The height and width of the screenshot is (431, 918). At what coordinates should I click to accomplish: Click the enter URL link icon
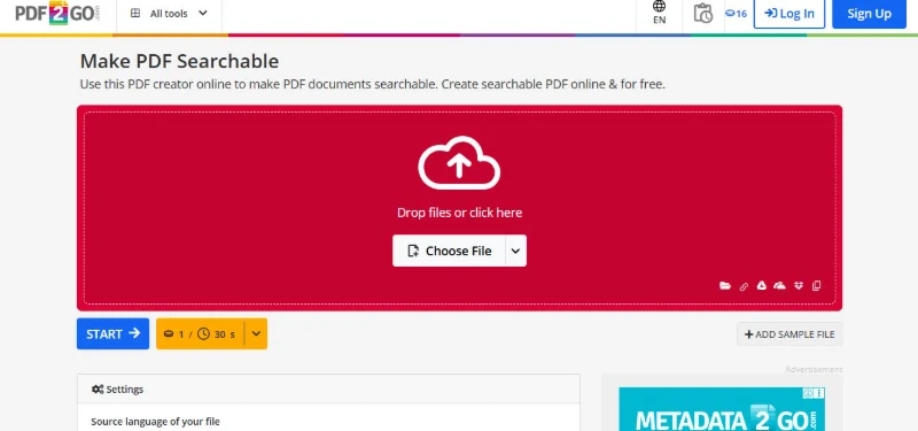[744, 286]
